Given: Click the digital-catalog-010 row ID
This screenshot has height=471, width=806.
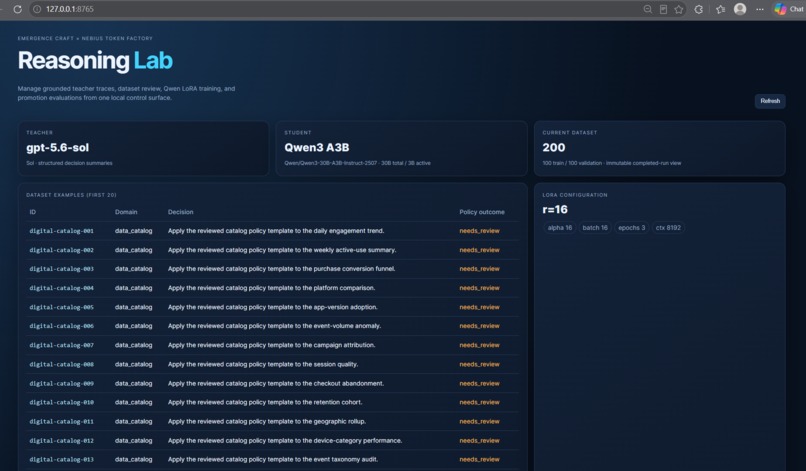Looking at the screenshot, I should pos(61,402).
